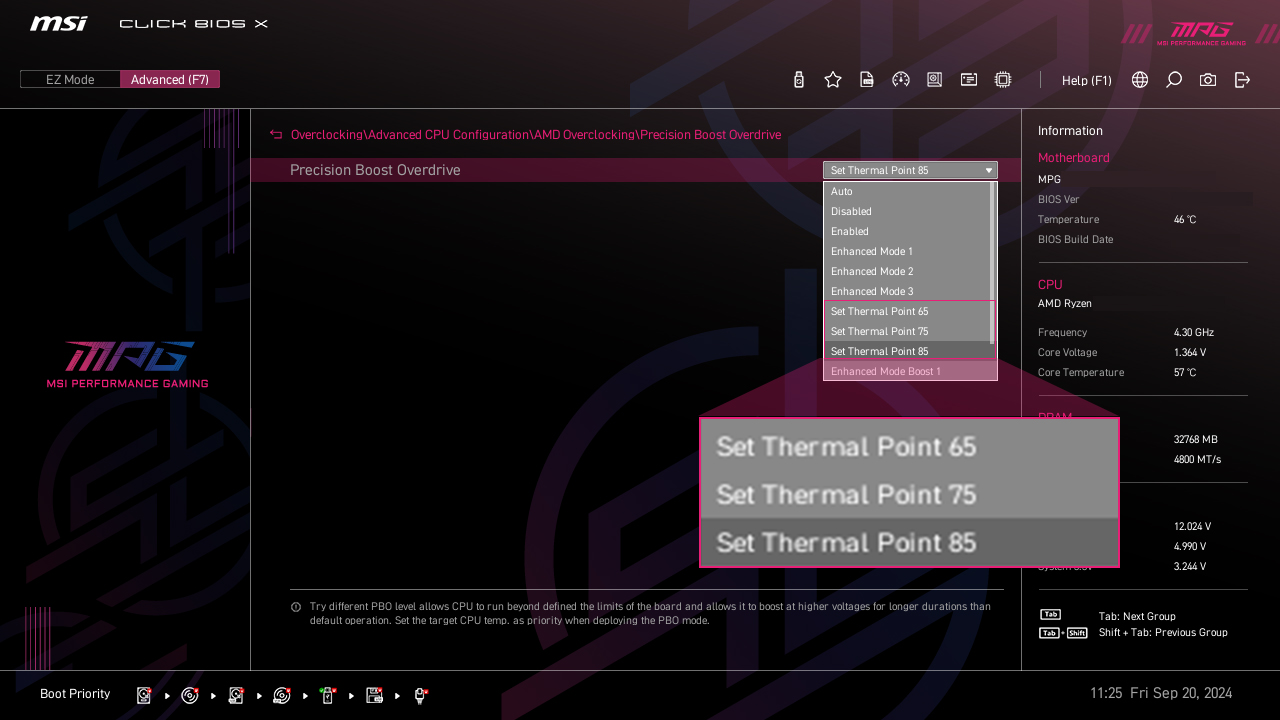Open the hardware monitor gauge icon
1280x720 pixels.
coord(901,80)
